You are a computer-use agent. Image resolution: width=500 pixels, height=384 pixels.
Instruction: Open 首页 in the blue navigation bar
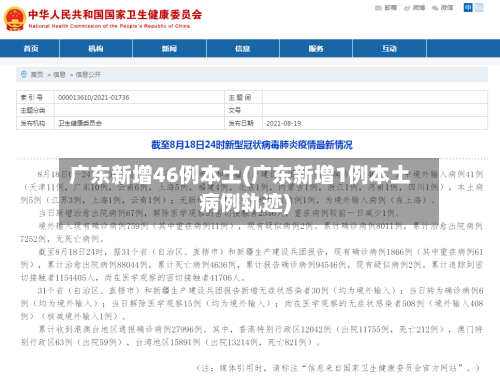point(31,49)
